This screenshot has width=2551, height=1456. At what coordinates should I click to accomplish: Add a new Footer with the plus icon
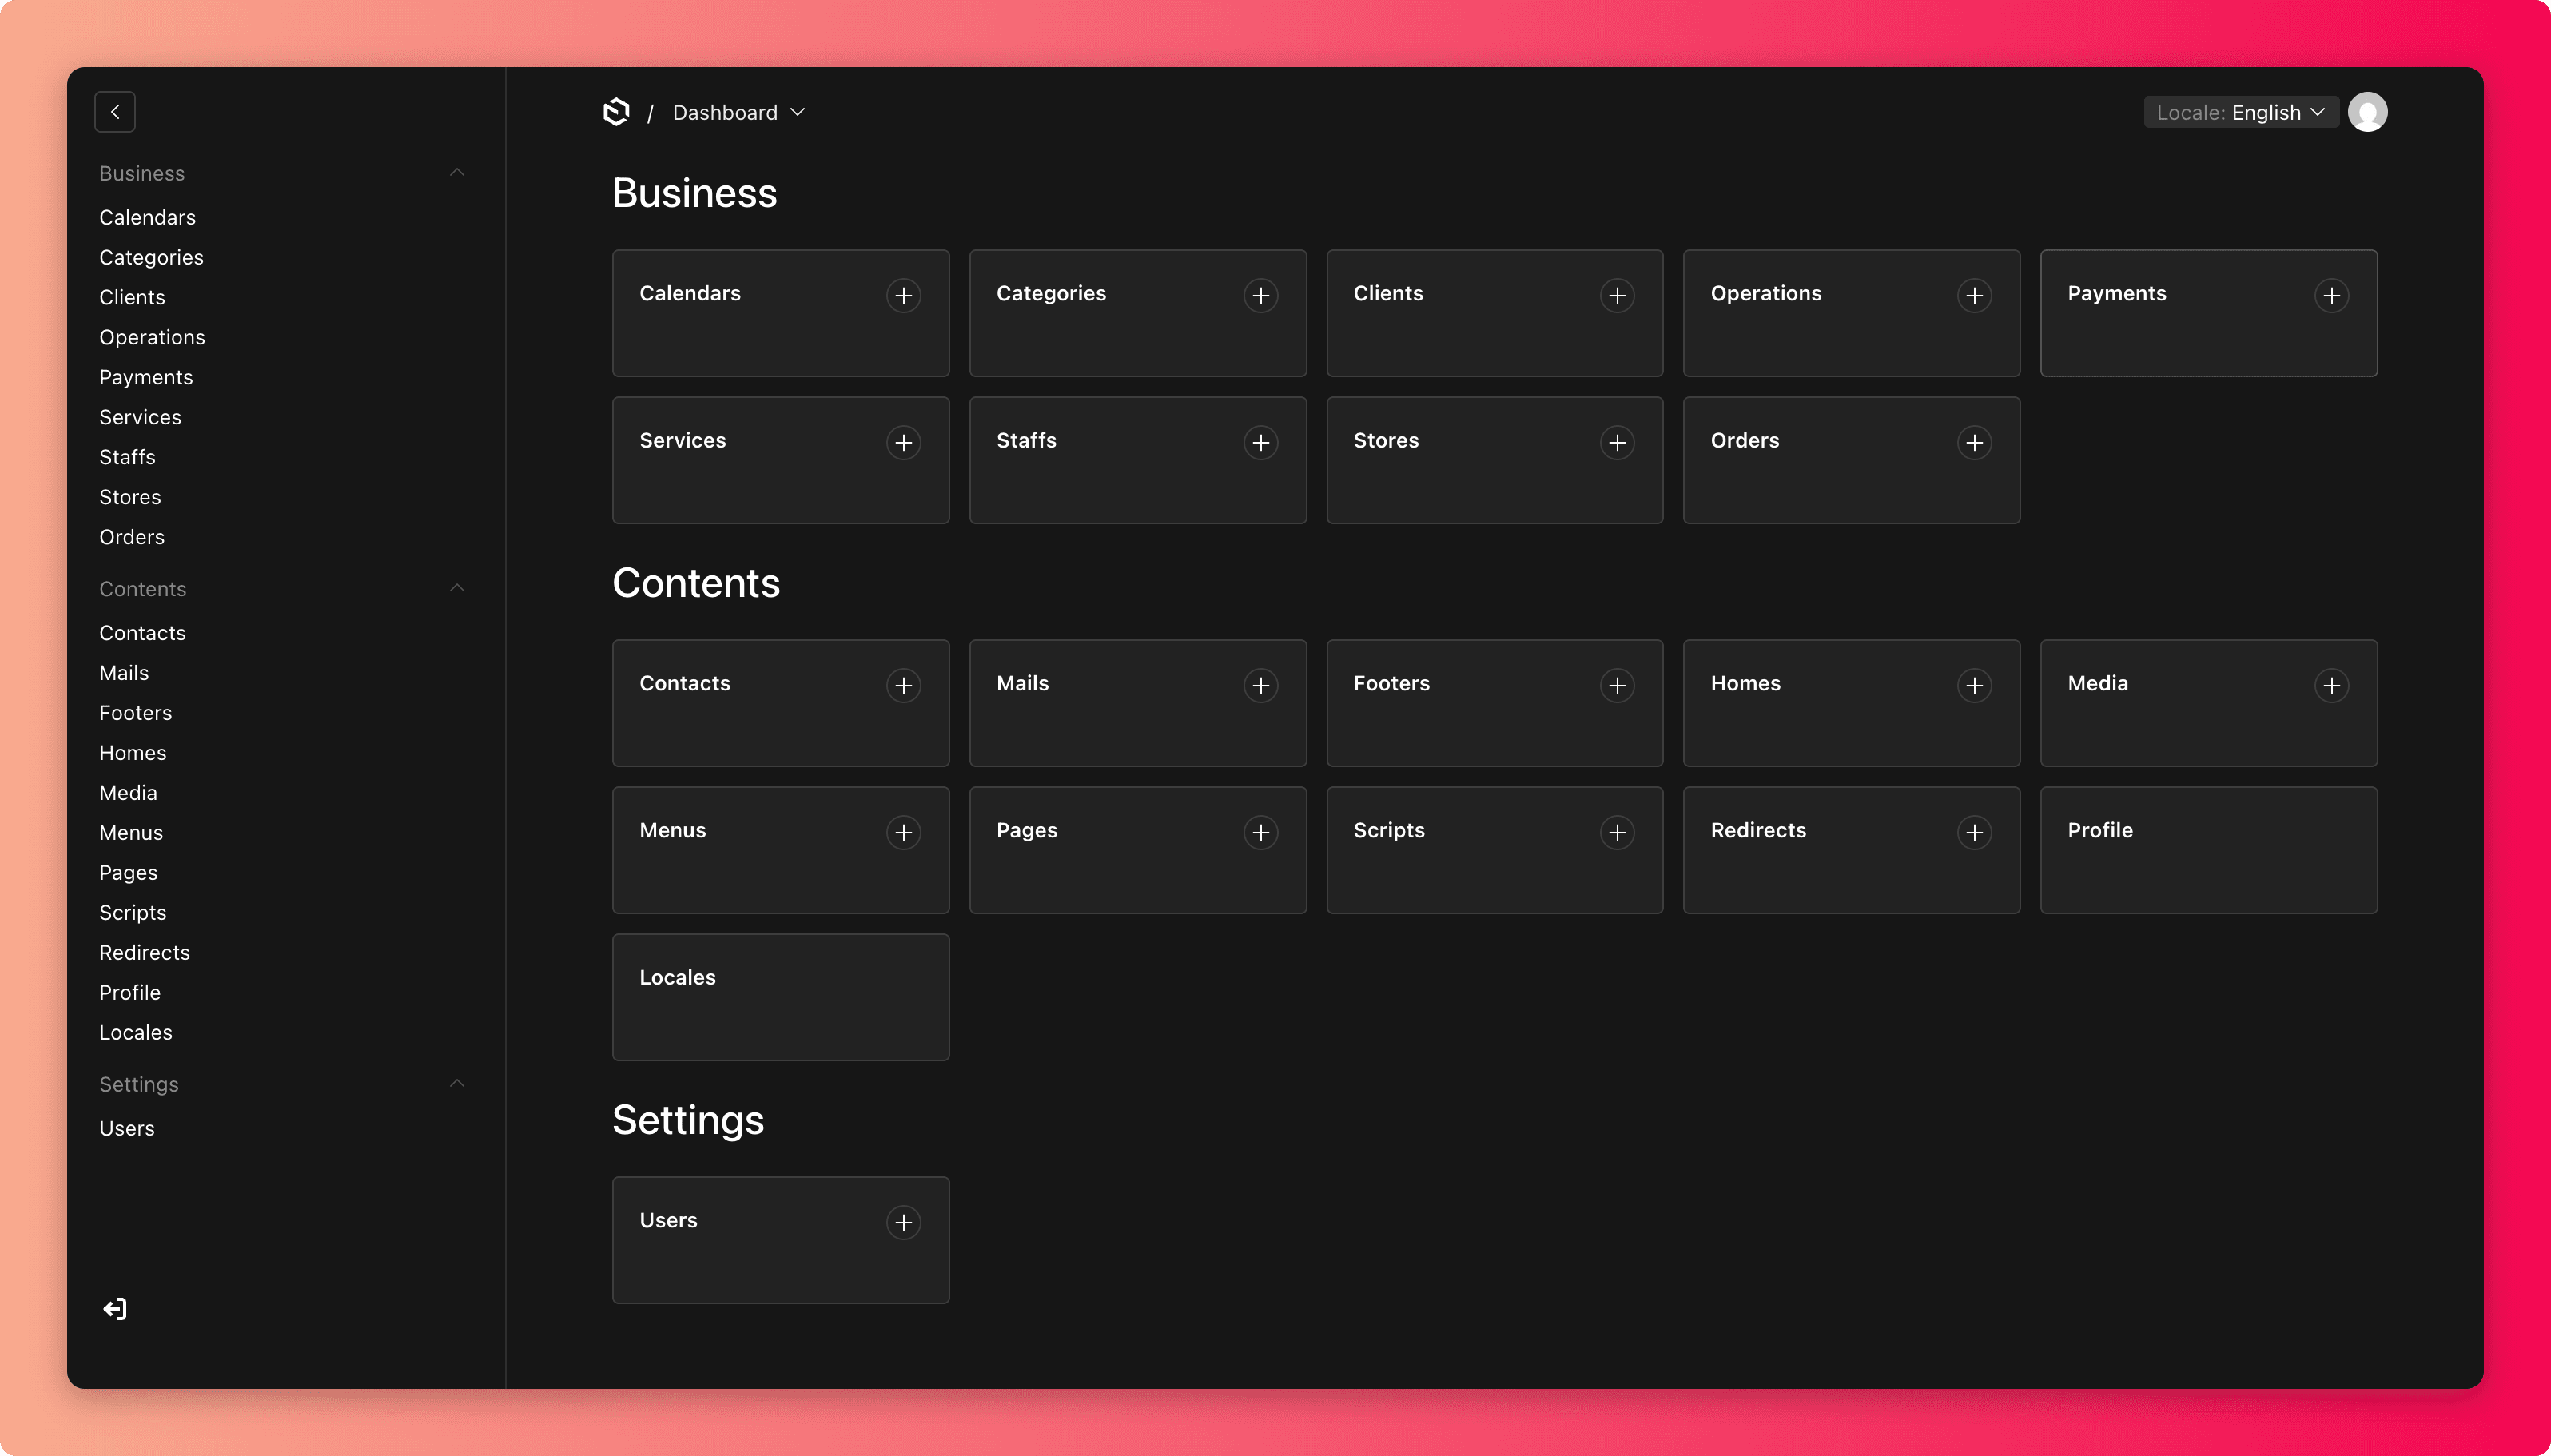(x=1617, y=686)
